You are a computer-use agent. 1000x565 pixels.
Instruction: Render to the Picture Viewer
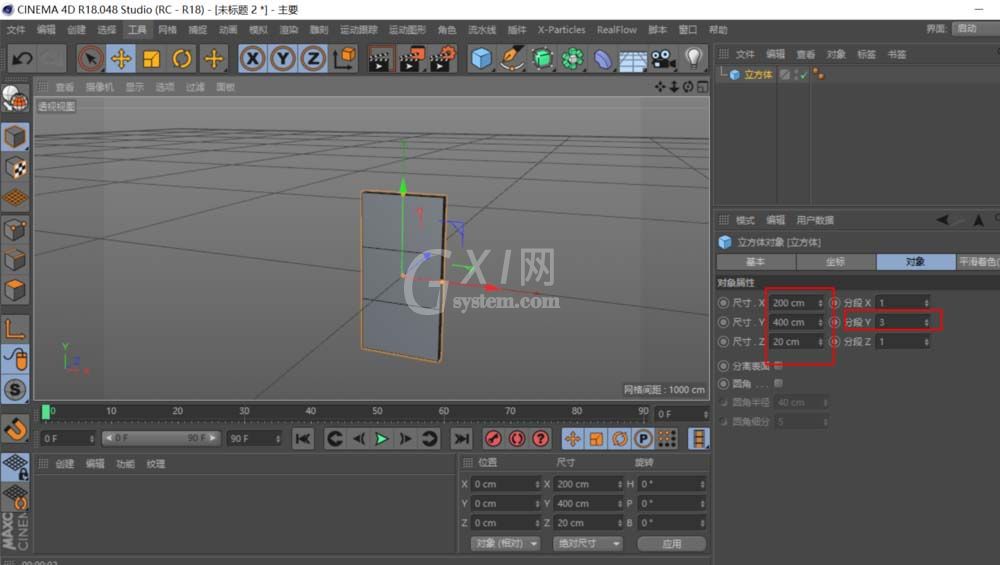tap(411, 59)
